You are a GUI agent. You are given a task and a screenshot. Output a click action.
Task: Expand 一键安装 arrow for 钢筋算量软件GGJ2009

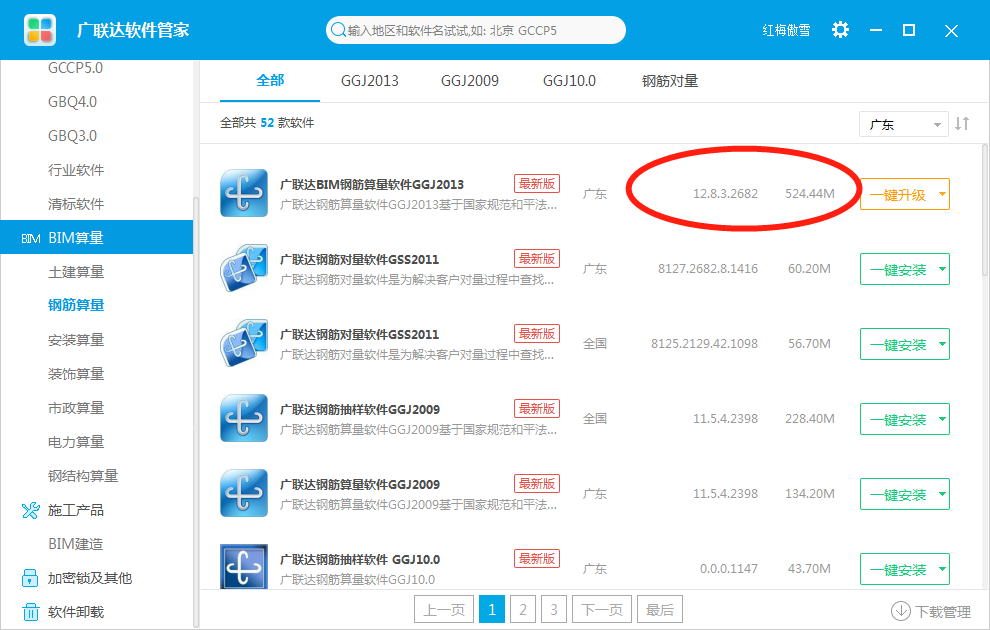[942, 494]
